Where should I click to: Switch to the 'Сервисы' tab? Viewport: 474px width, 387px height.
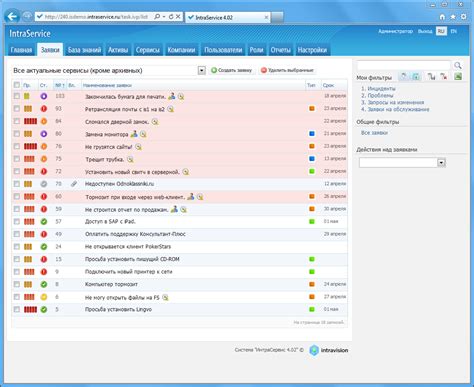click(148, 50)
